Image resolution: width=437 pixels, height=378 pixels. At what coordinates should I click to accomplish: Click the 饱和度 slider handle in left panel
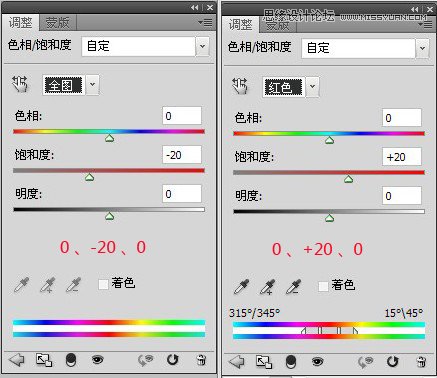pos(89,177)
